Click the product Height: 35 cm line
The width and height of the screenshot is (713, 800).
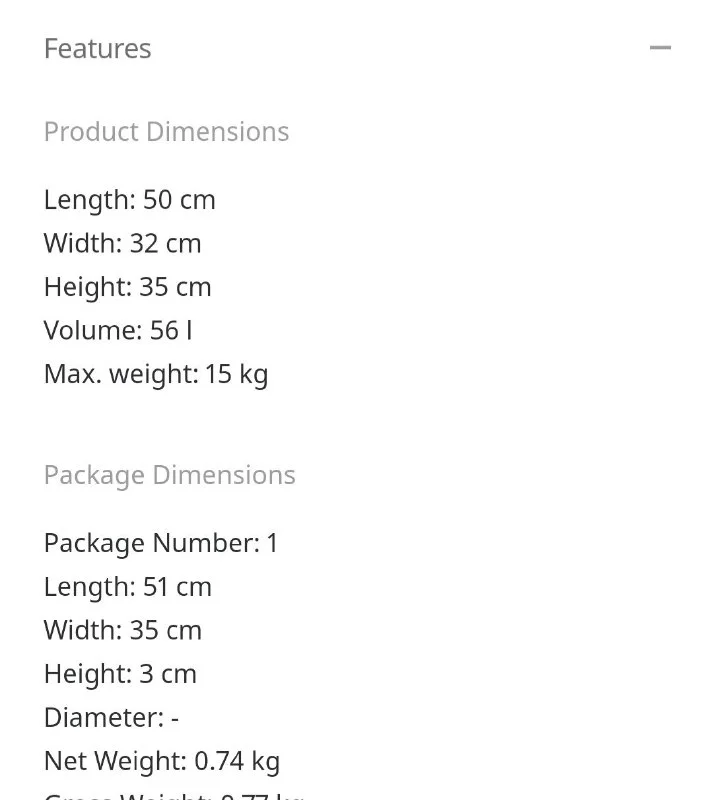tap(127, 288)
